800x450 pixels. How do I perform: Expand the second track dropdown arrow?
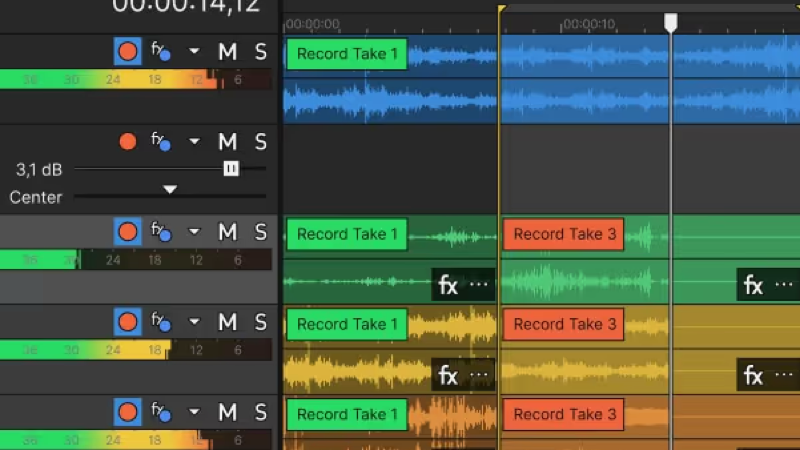click(194, 141)
